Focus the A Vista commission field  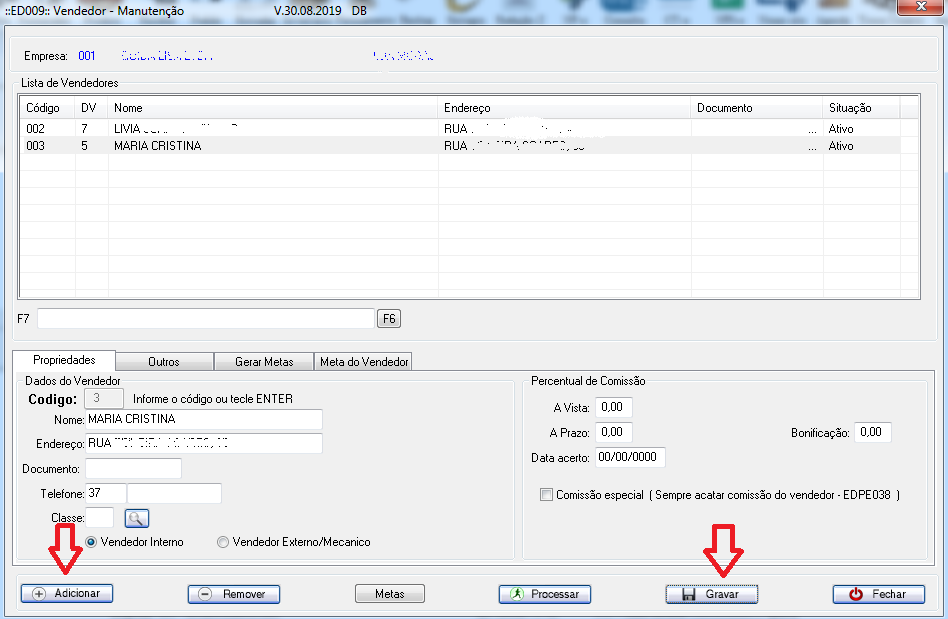[613, 407]
